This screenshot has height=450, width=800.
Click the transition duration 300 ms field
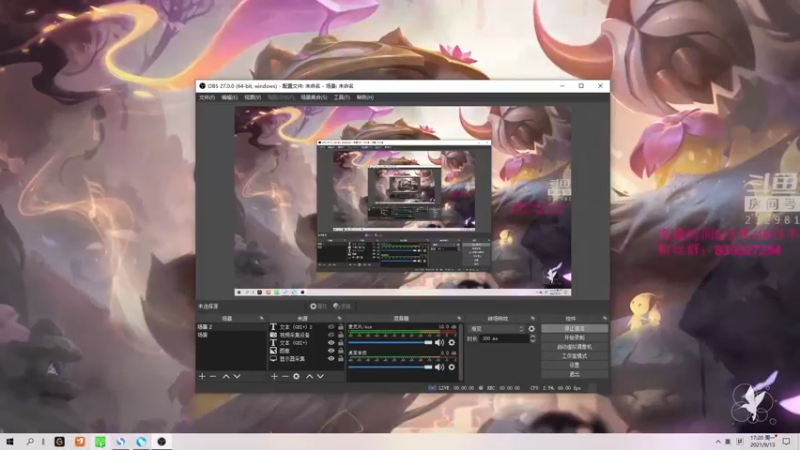tap(504, 338)
